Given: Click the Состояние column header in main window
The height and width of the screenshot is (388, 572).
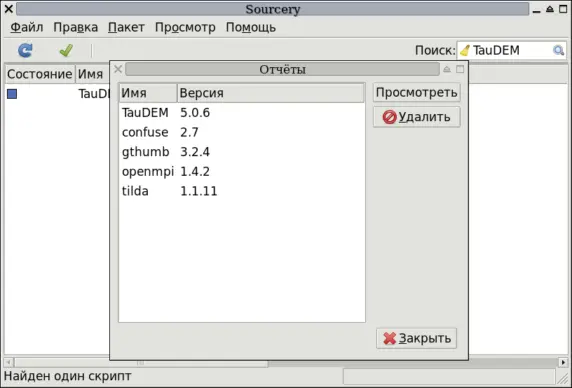Looking at the screenshot, I should 39,74.
